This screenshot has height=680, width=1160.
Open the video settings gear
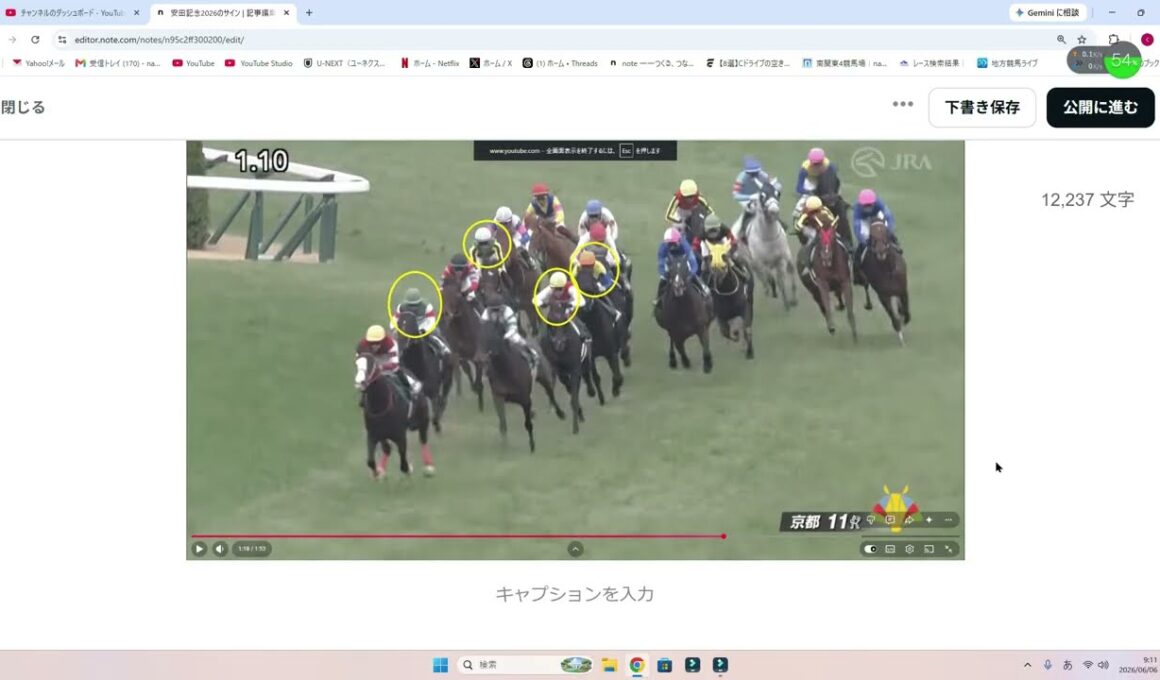tap(909, 549)
